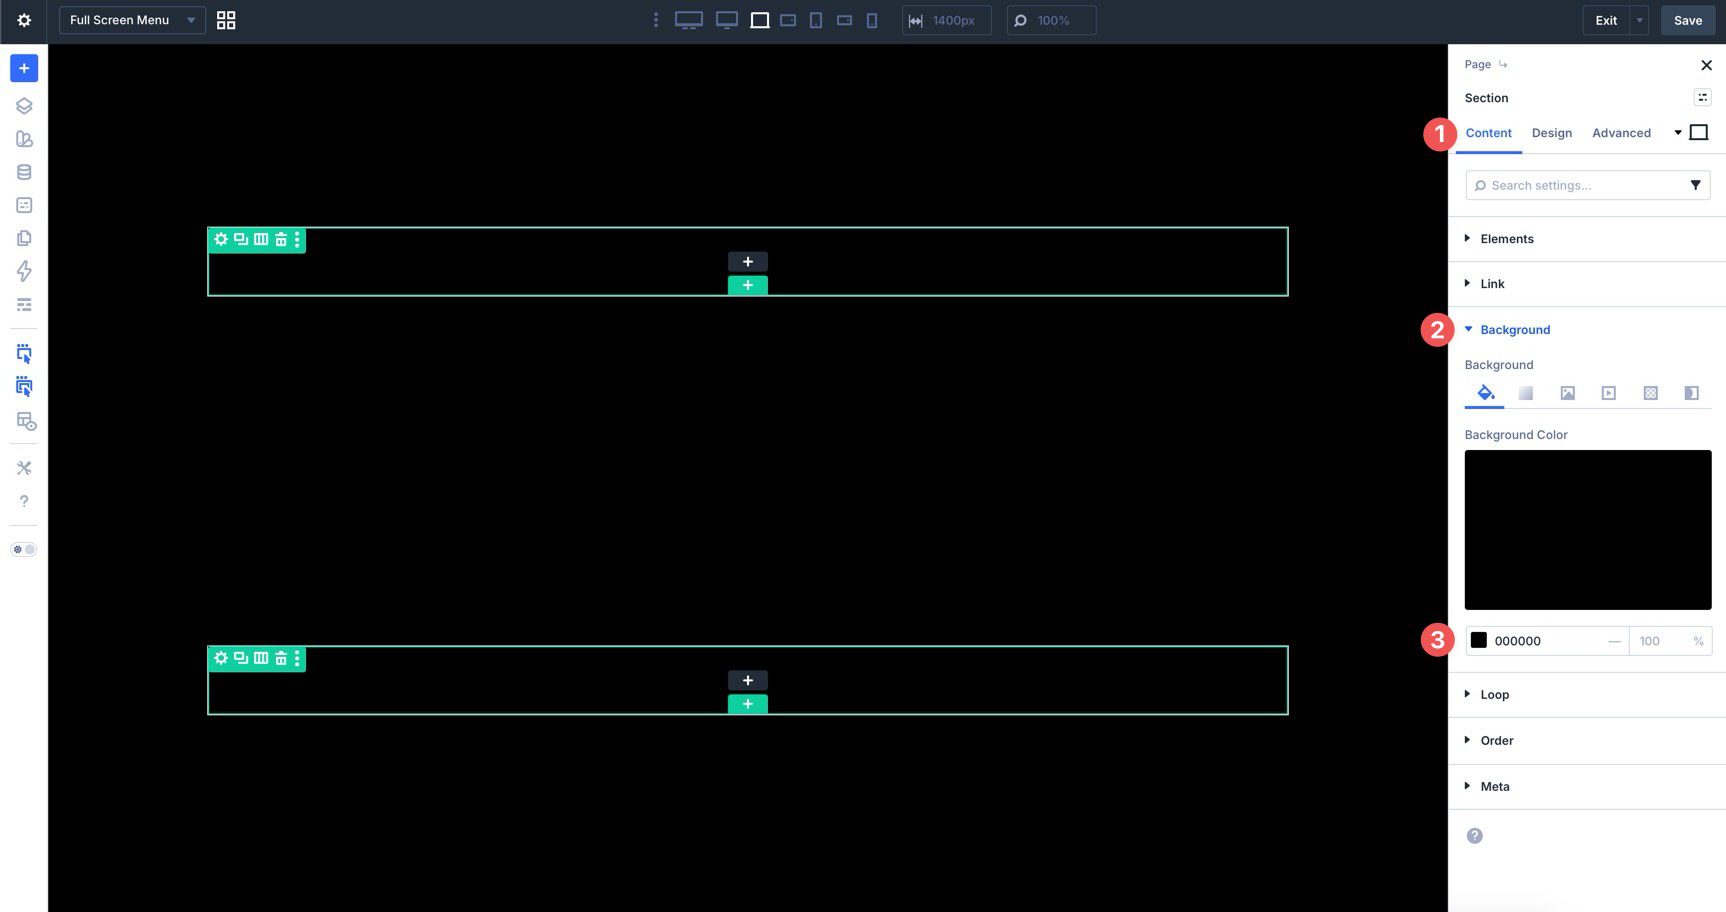Open the database-style icon in left sidebar
The width and height of the screenshot is (1726, 912).
tap(24, 172)
